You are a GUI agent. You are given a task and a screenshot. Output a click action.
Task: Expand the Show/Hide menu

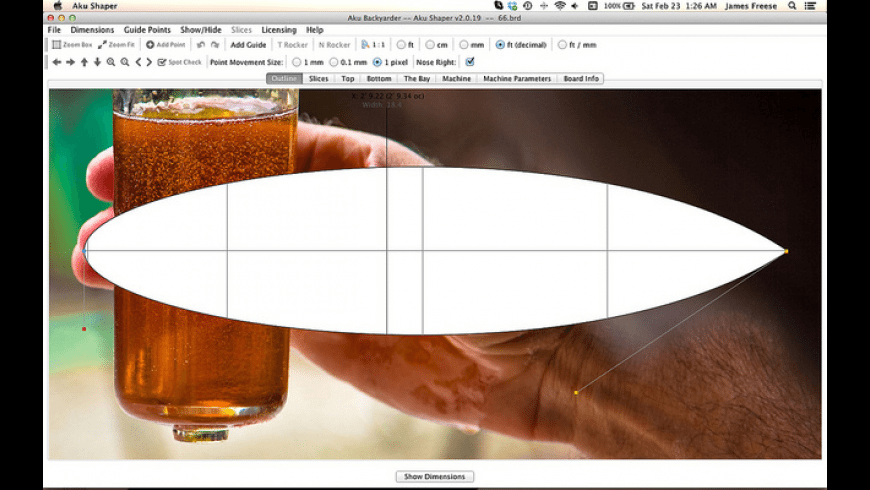tap(201, 30)
